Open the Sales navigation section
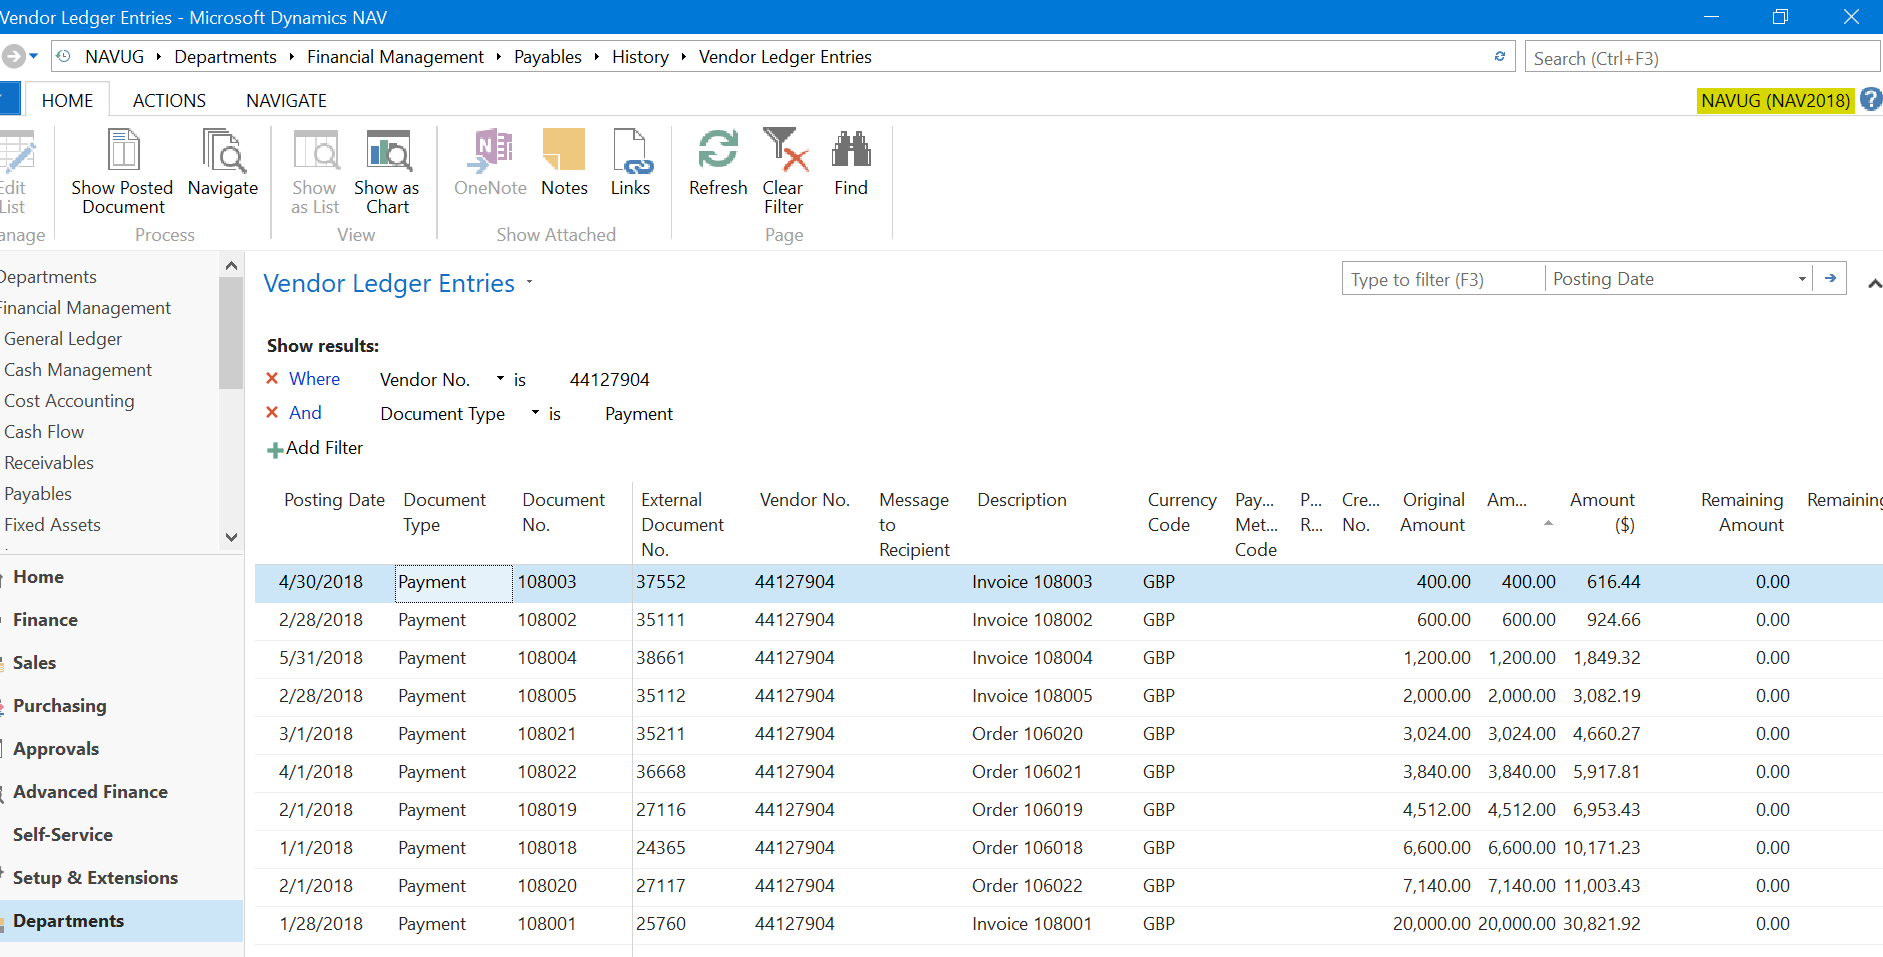 tap(34, 663)
